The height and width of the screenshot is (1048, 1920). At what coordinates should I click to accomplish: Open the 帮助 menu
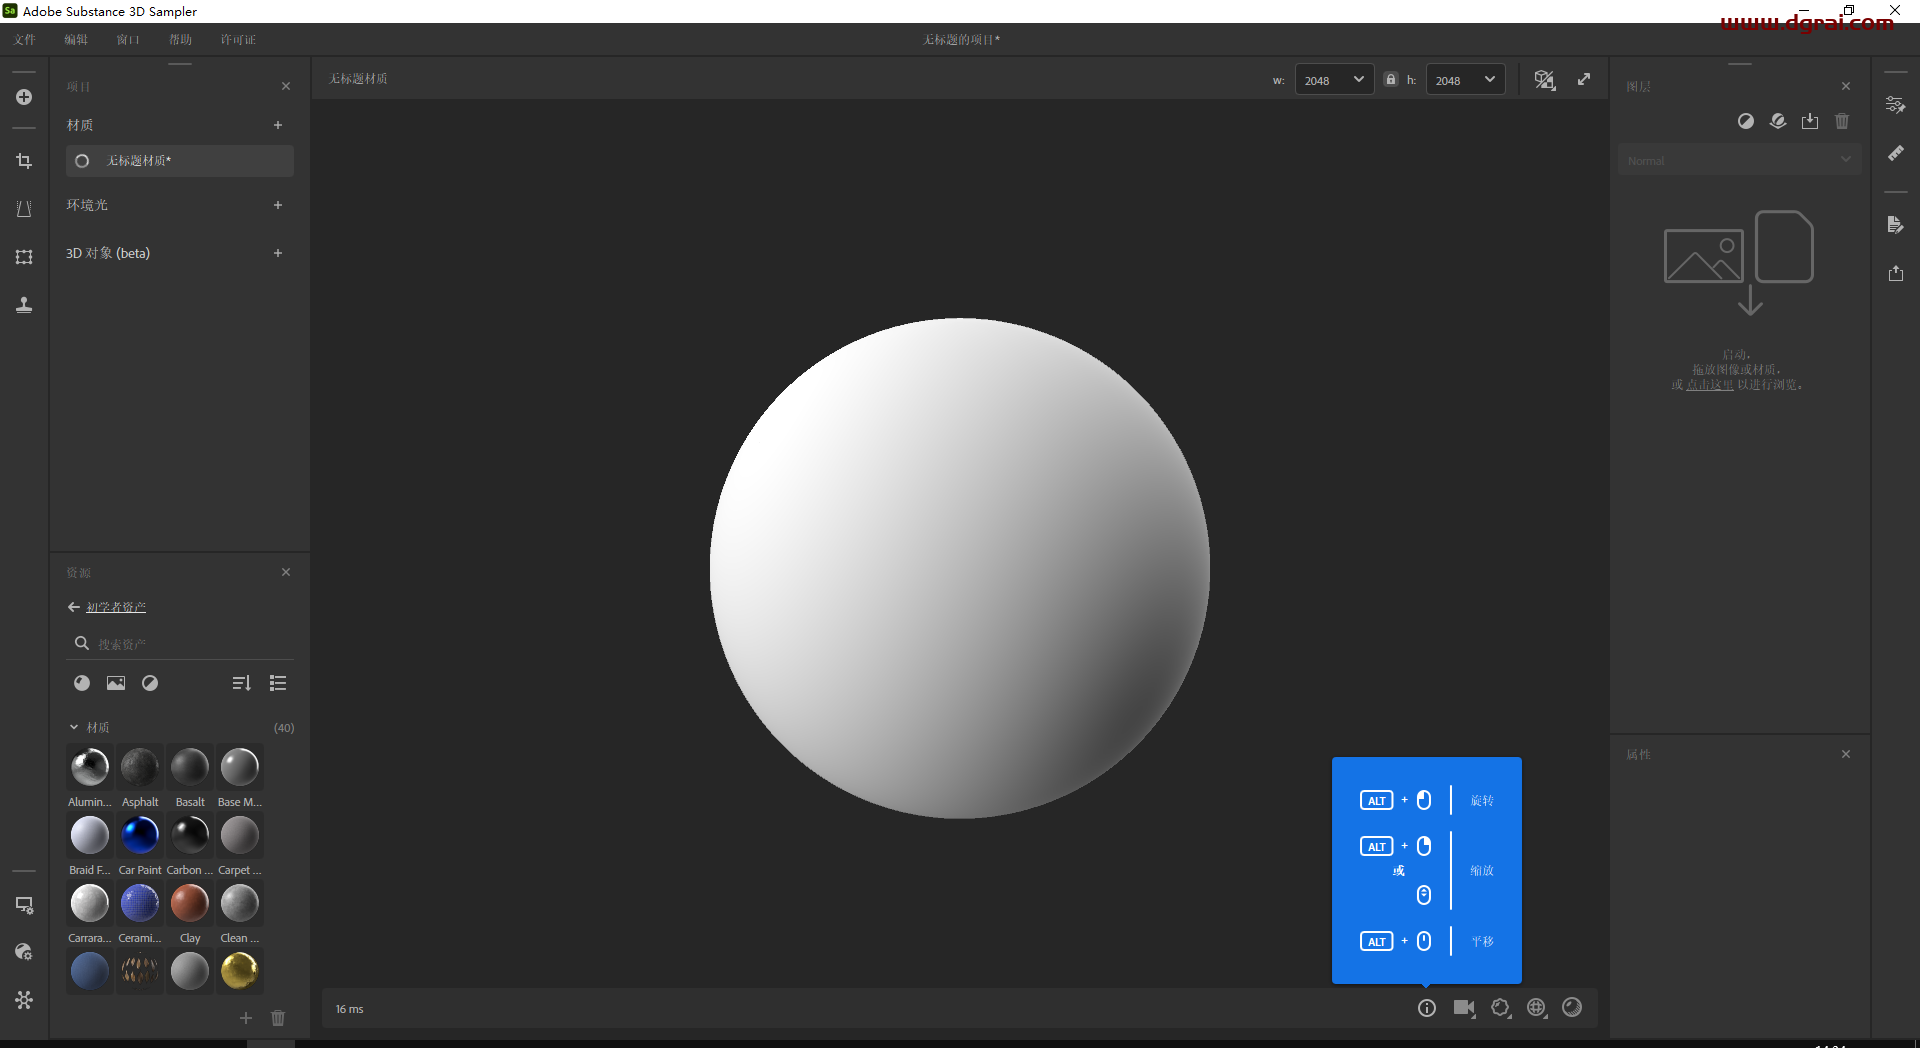(x=180, y=40)
